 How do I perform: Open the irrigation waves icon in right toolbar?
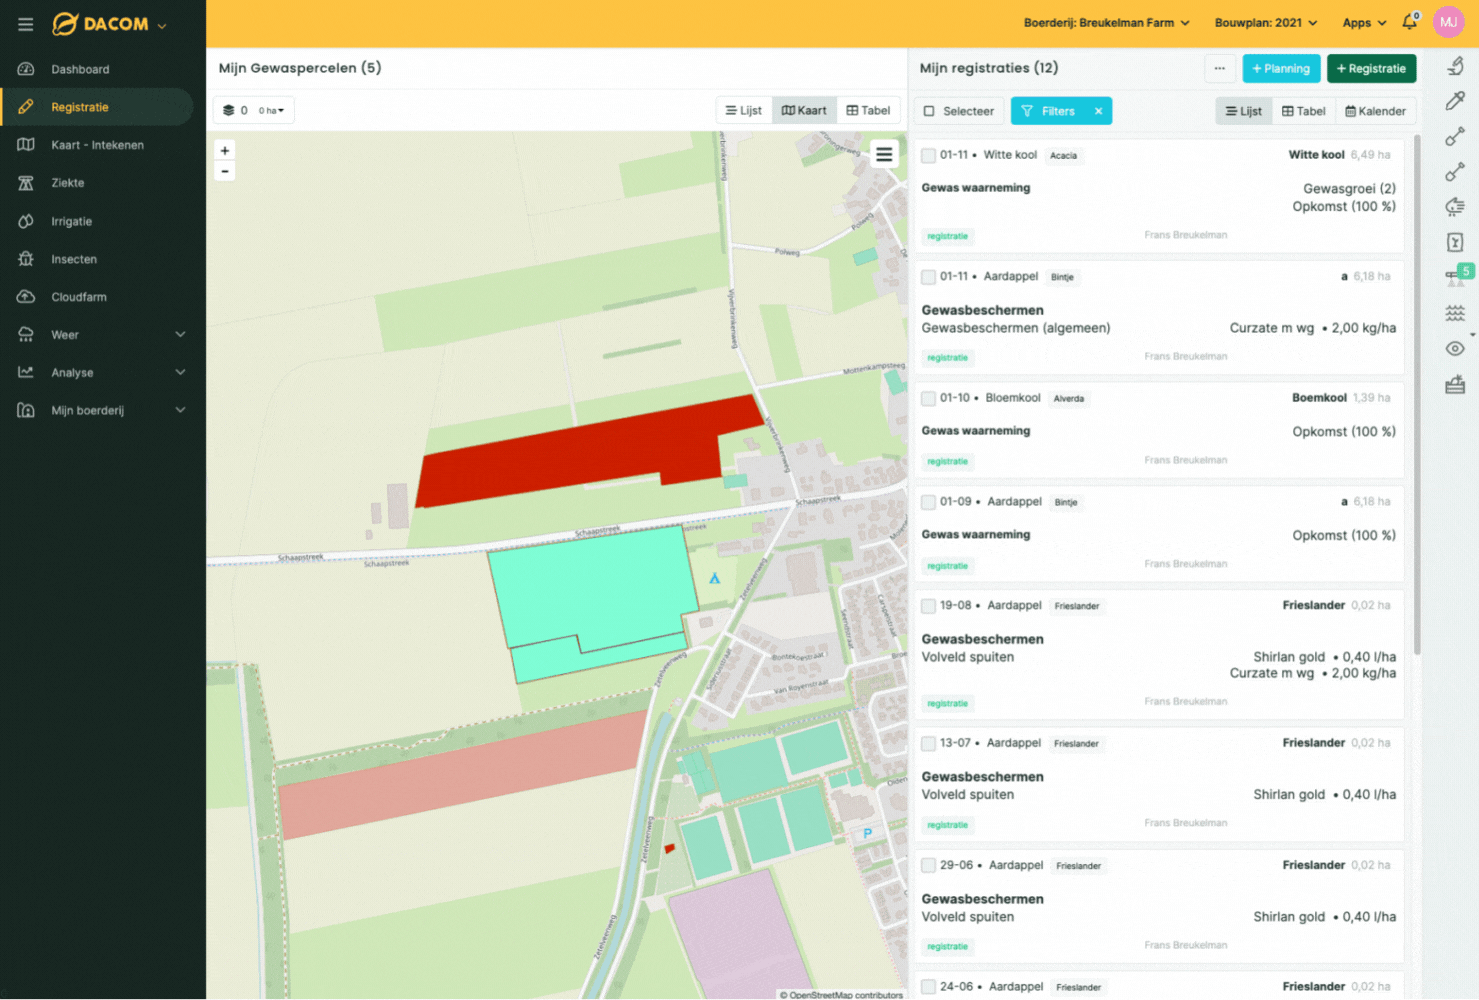1455,313
